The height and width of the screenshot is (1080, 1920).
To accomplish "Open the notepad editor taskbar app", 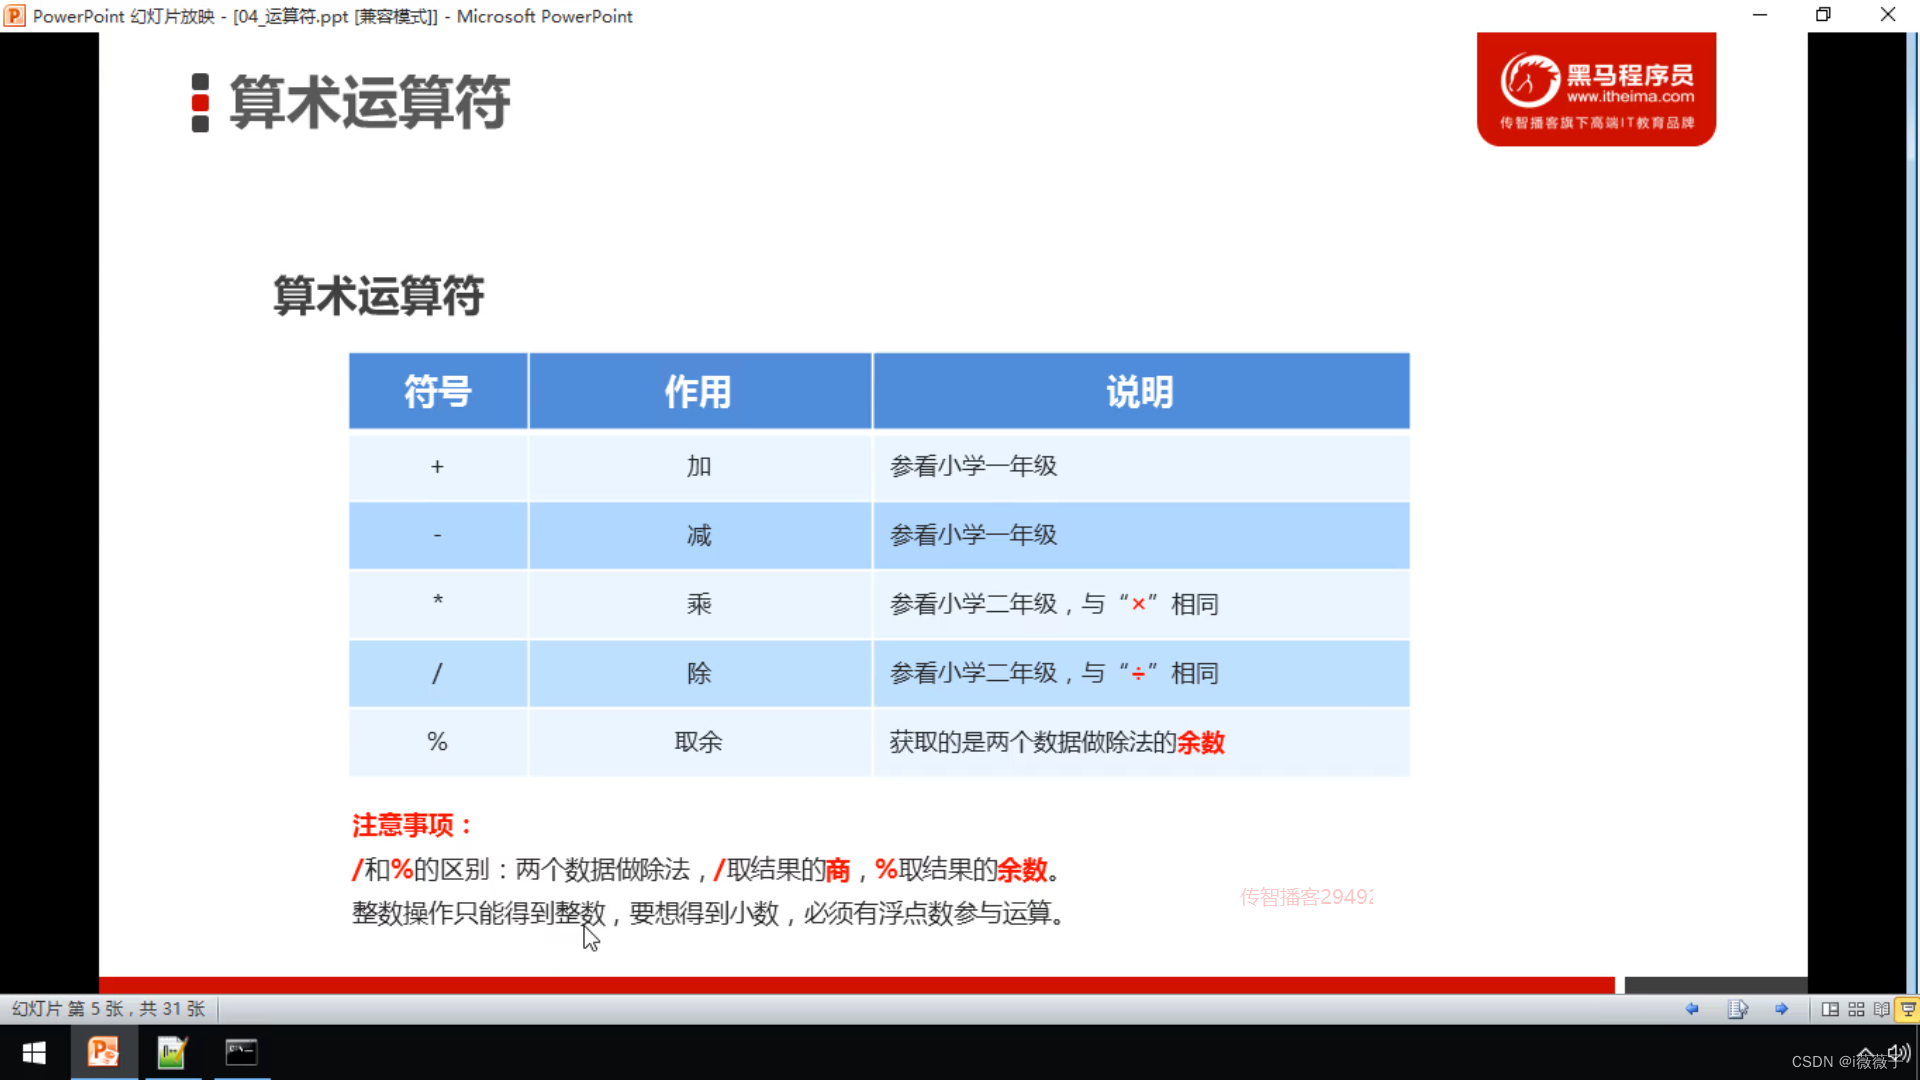I will coord(172,1052).
